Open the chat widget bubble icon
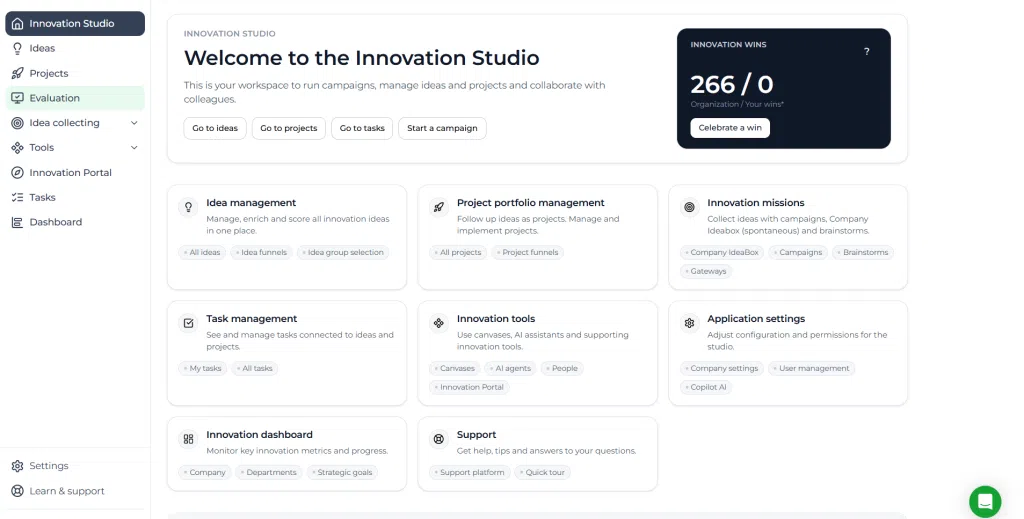 coord(985,501)
